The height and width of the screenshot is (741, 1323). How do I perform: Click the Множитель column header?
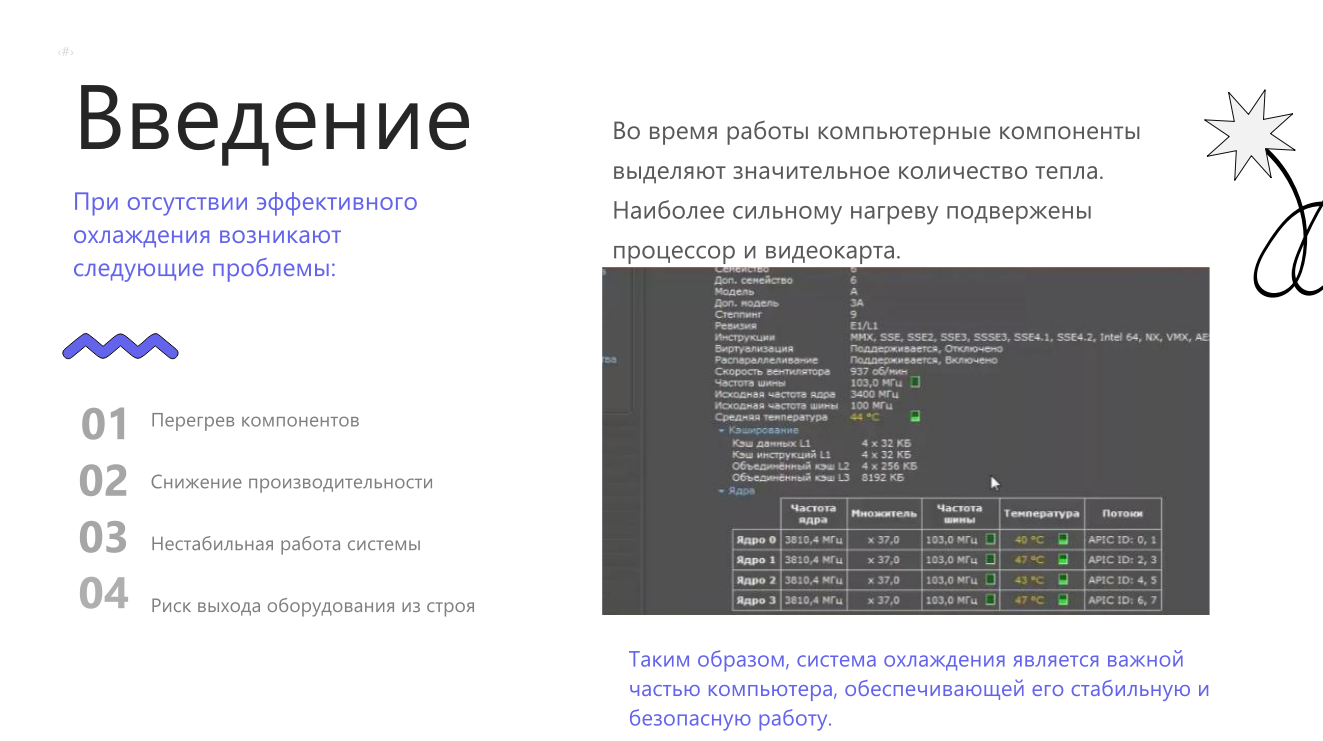pos(883,514)
